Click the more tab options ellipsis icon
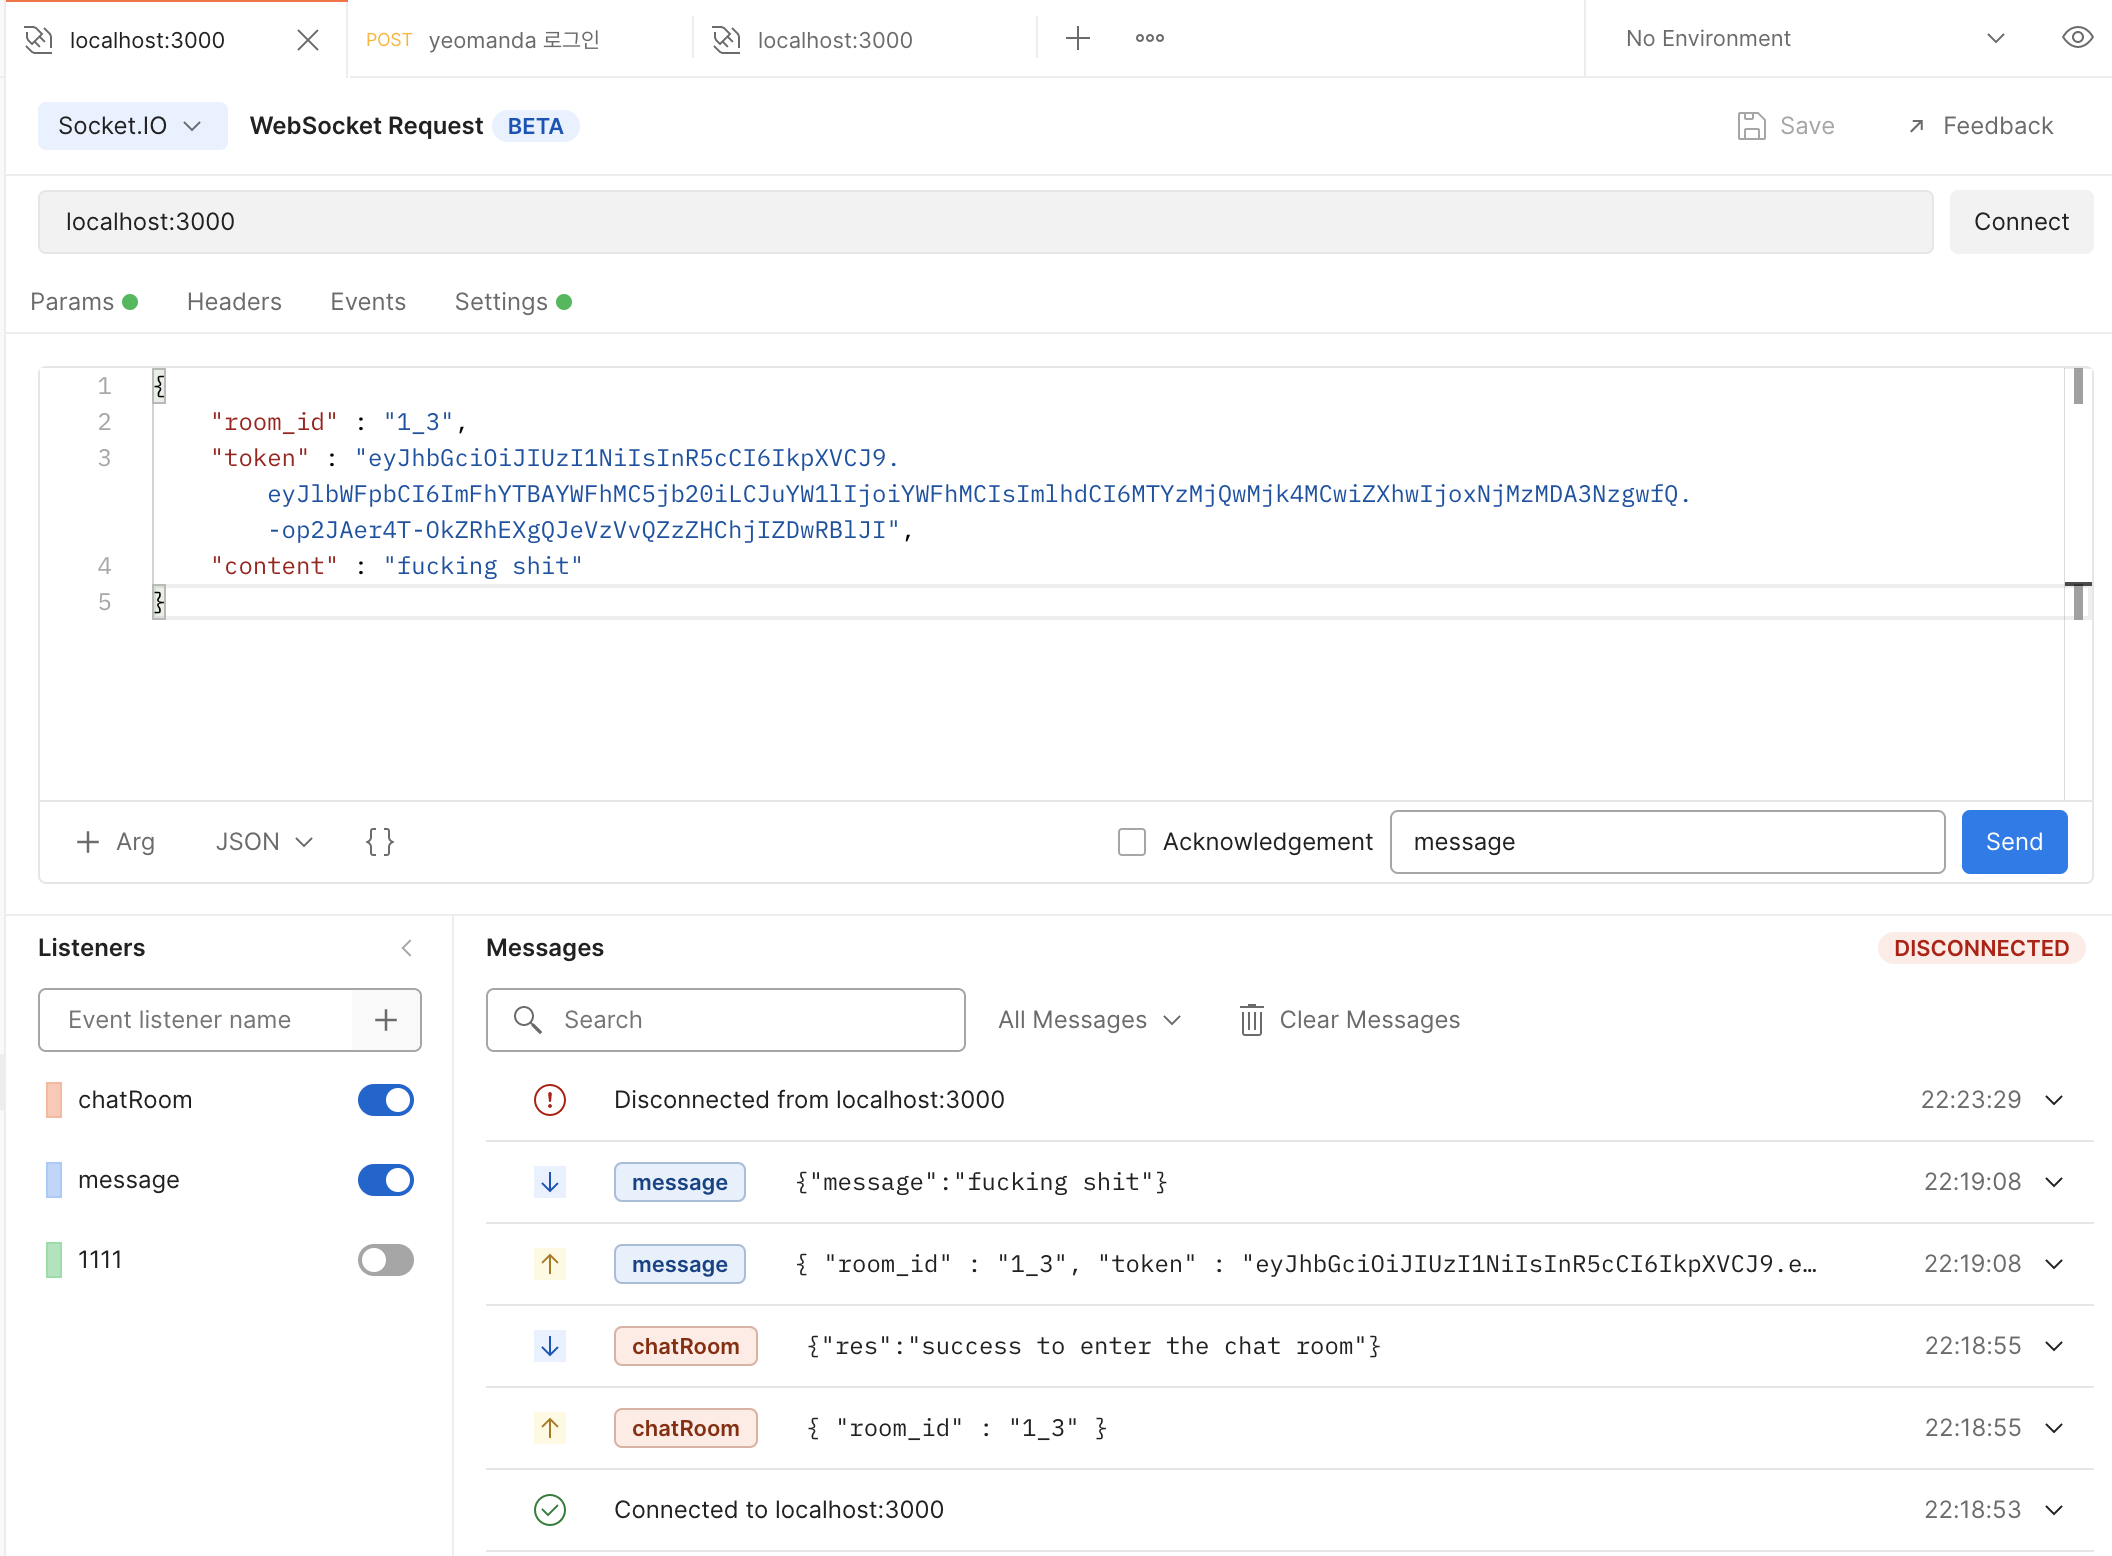This screenshot has width=2112, height=1556. [x=1149, y=38]
